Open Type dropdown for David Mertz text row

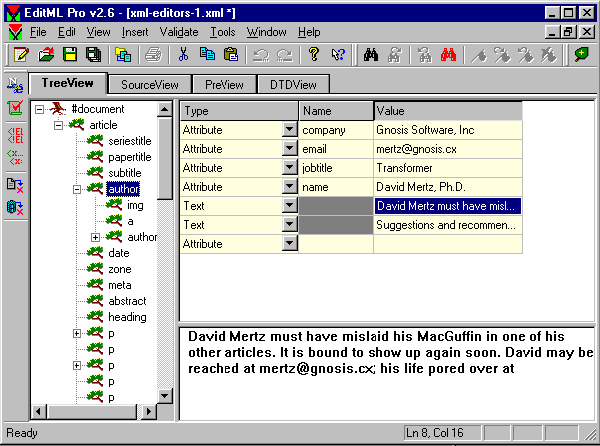tap(290, 206)
